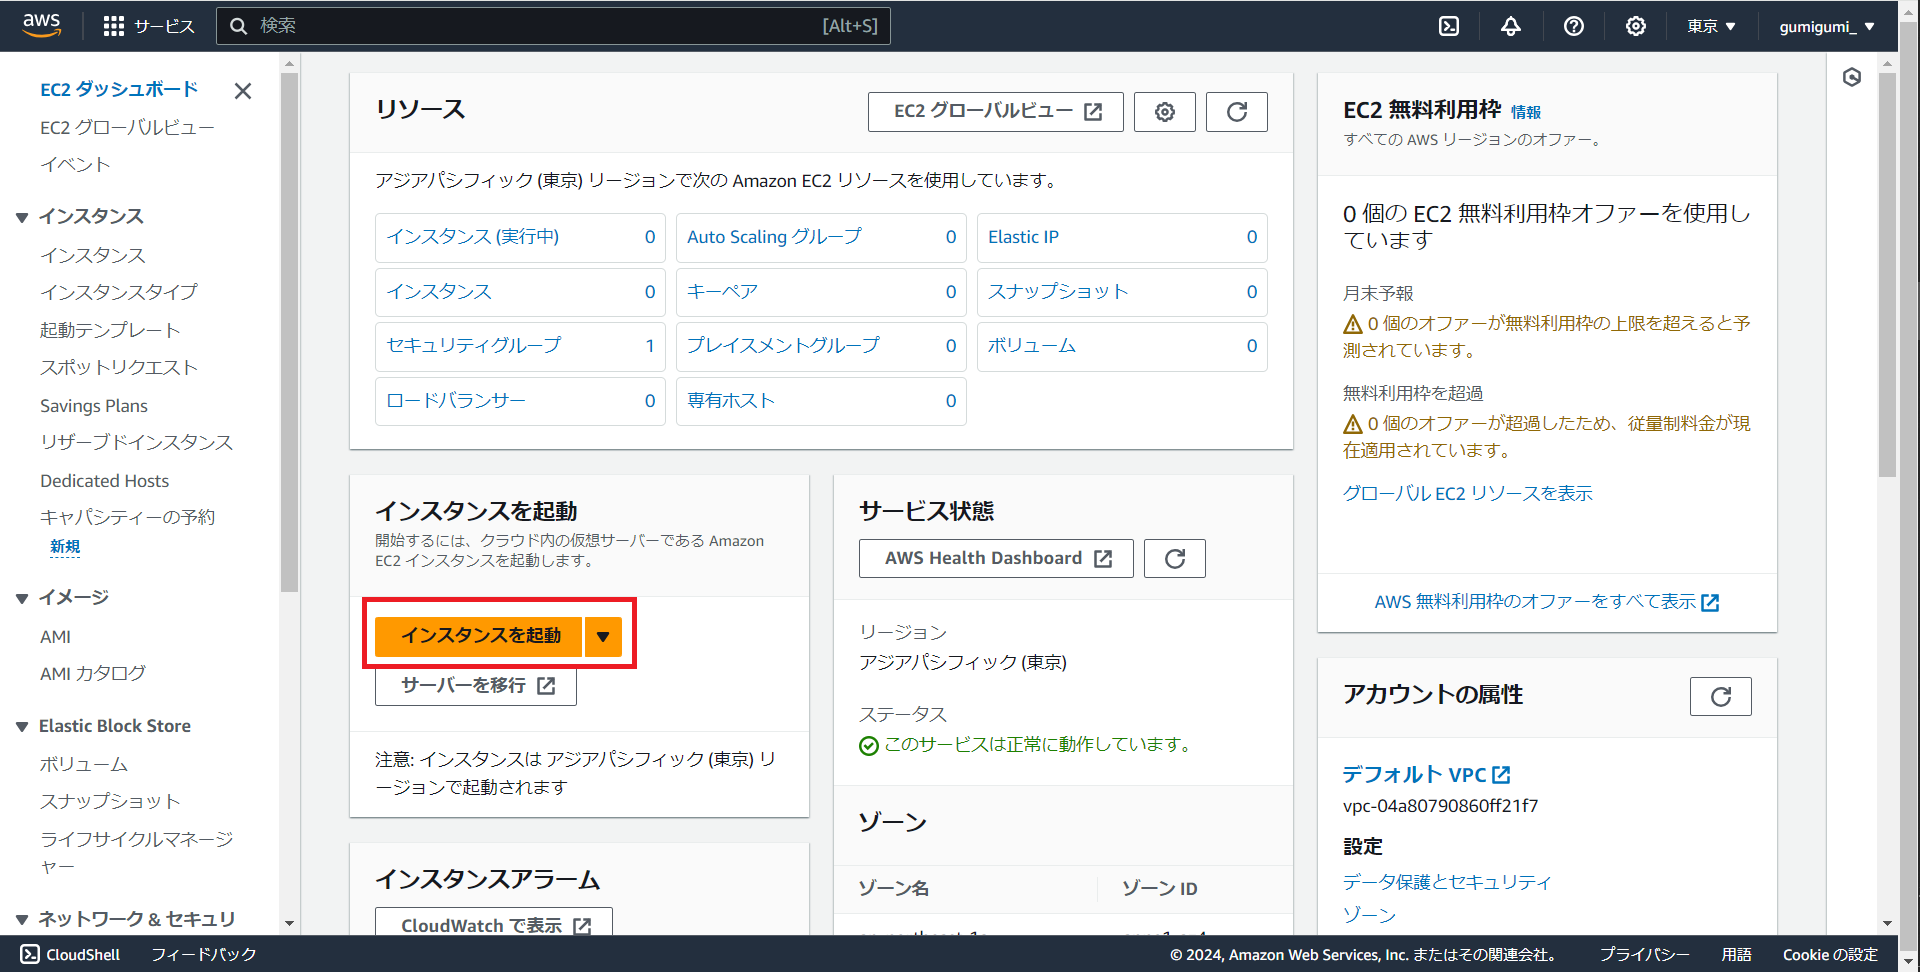1920x972 pixels.
Task: Refresh the サービス状態 panel
Action: (x=1174, y=558)
